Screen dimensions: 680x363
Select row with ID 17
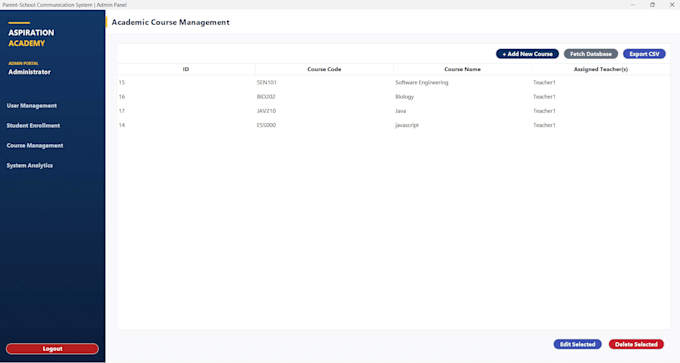pyautogui.click(x=393, y=111)
